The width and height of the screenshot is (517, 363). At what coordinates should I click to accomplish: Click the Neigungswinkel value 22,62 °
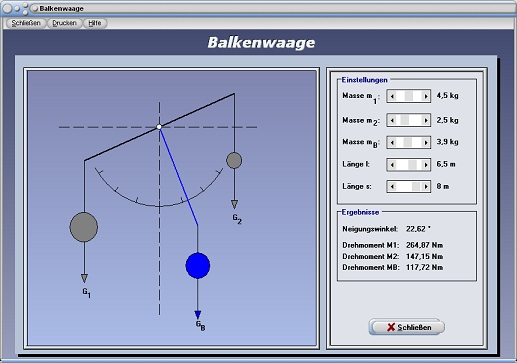418,229
